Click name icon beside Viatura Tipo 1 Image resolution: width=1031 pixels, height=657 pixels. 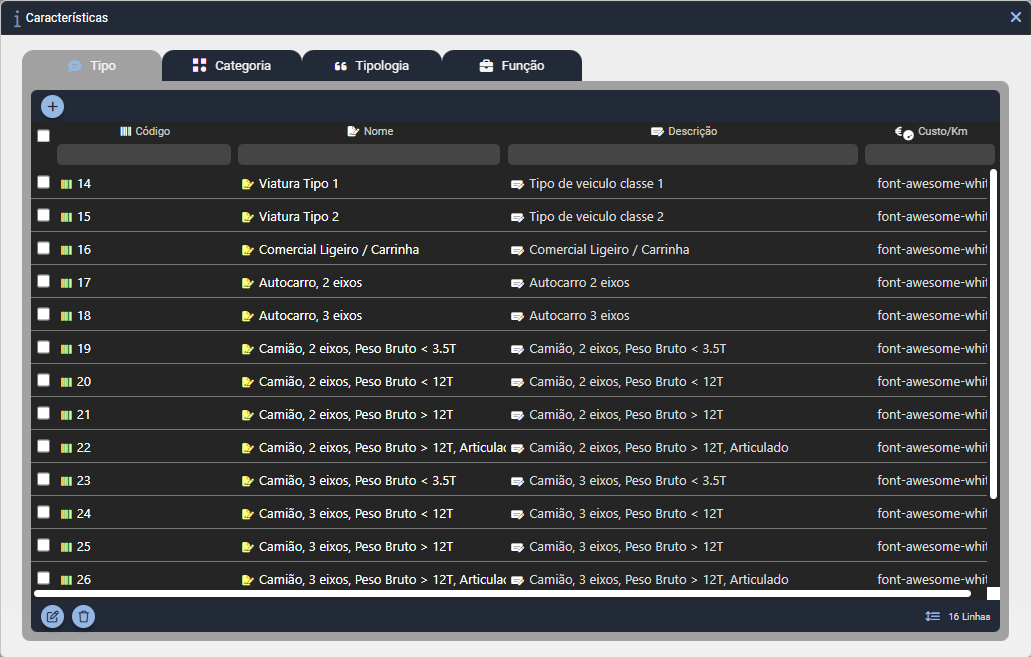(x=247, y=184)
